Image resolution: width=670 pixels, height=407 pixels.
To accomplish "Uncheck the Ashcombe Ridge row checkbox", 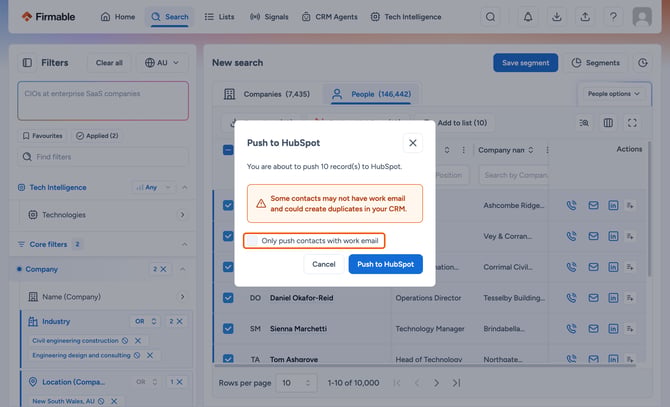I will click(x=228, y=205).
